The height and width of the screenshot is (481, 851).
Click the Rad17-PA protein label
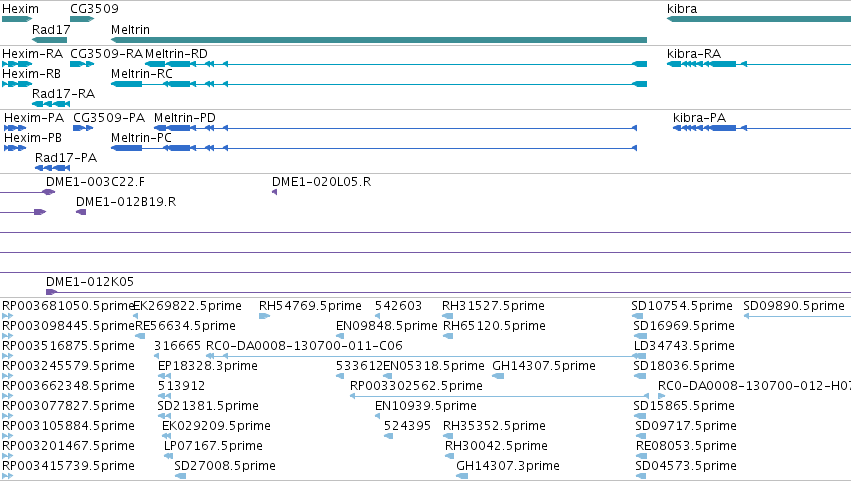(66, 158)
